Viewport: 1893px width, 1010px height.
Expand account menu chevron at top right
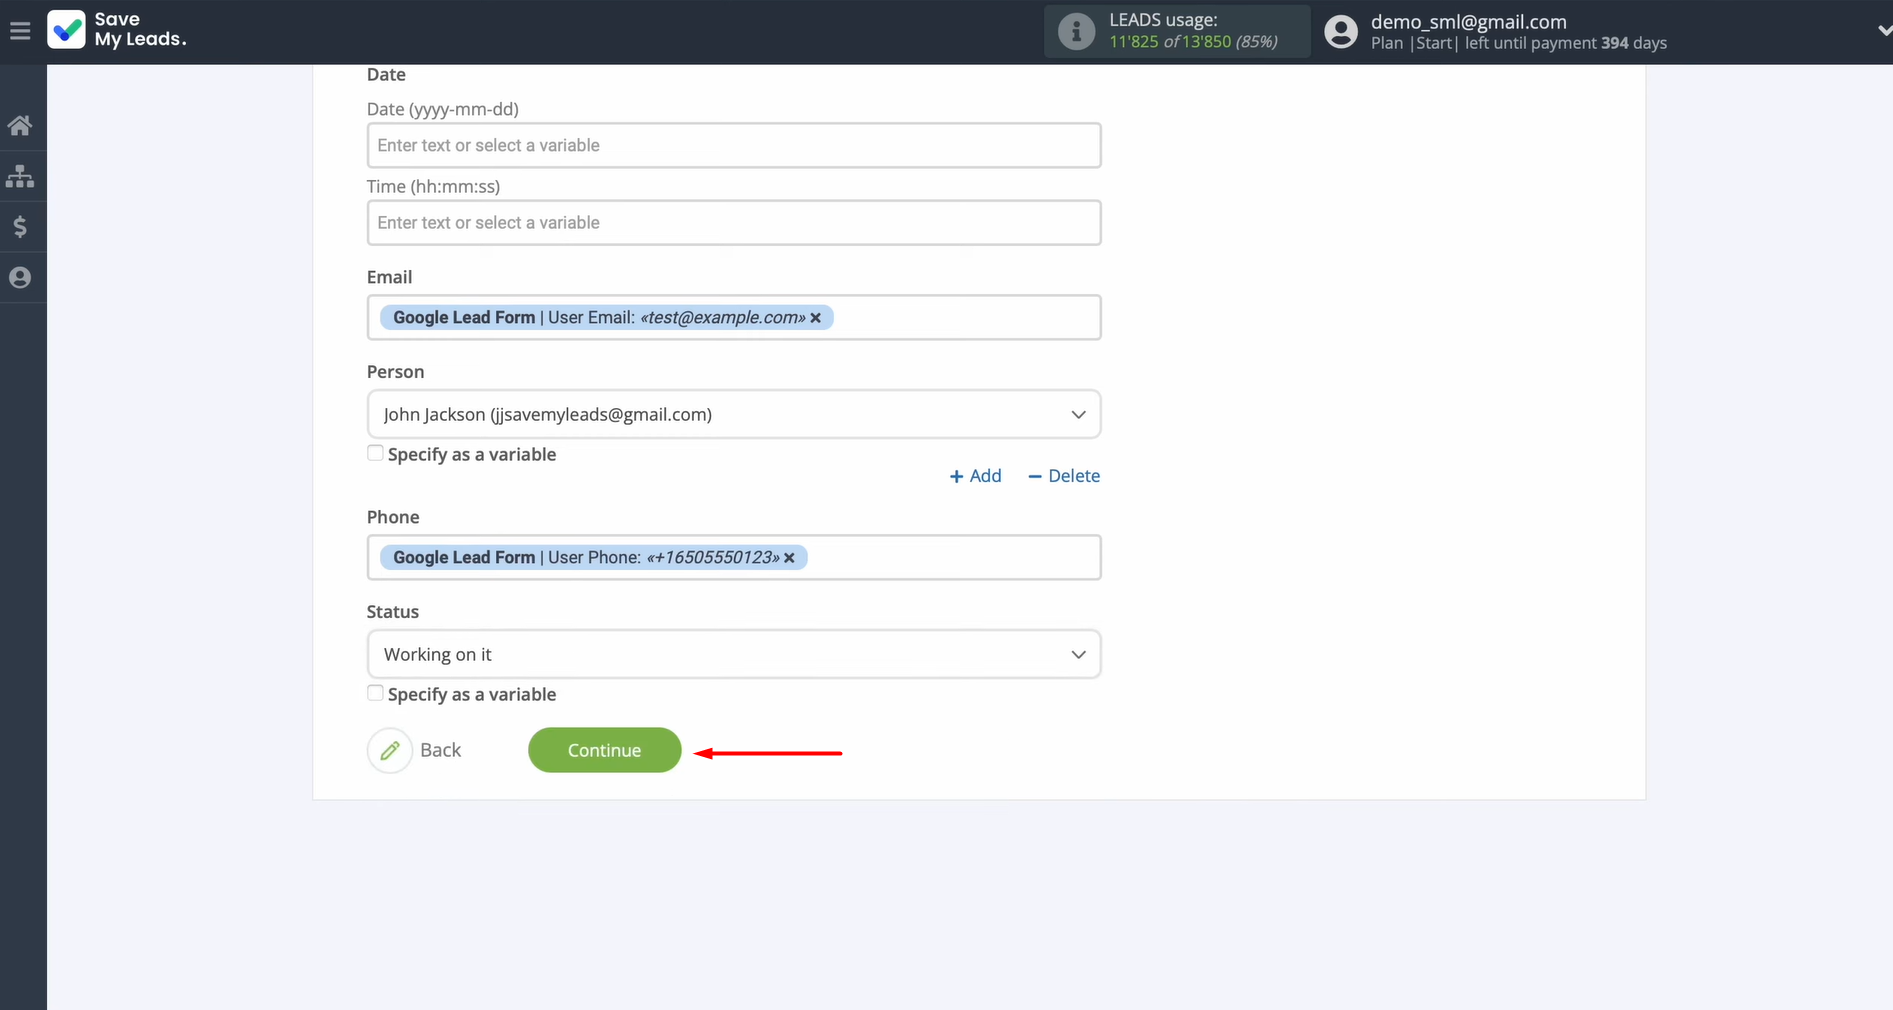(x=1883, y=31)
